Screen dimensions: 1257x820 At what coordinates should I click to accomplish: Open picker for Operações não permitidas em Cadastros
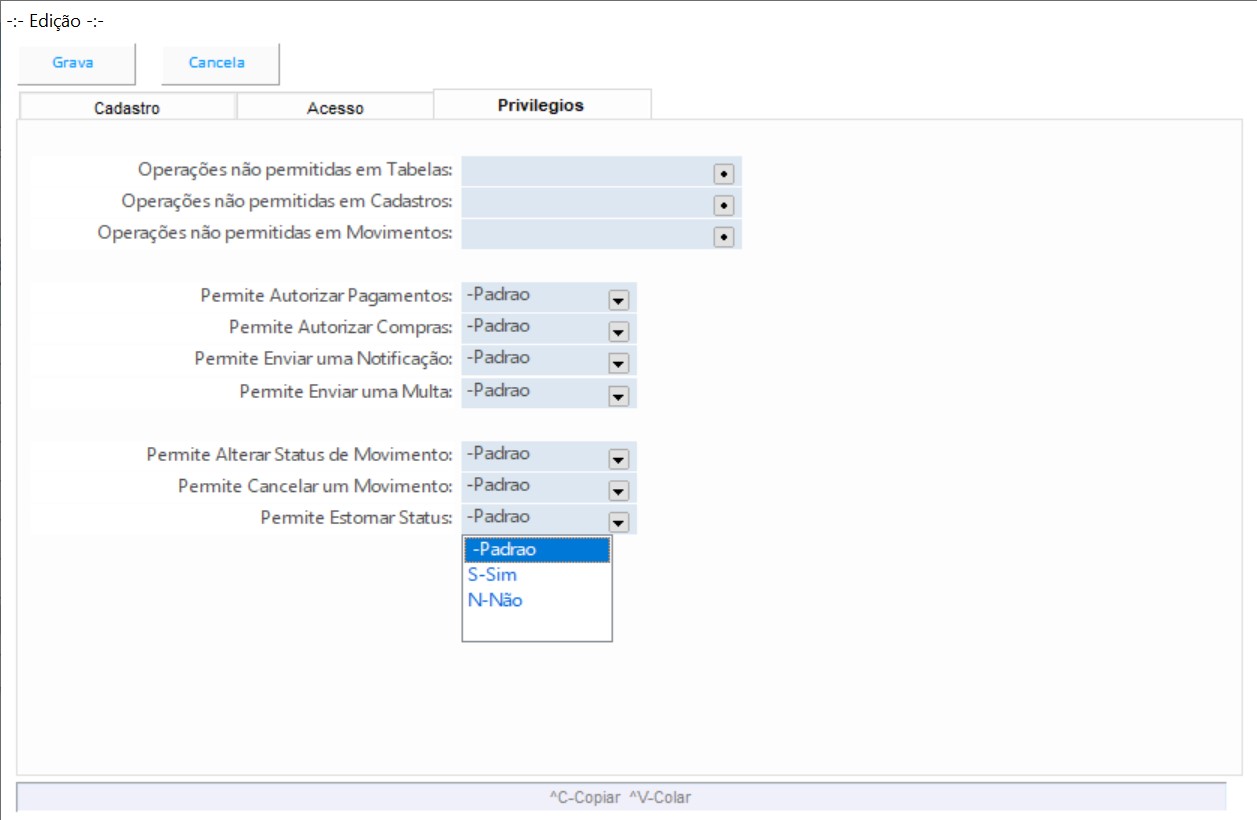(723, 205)
